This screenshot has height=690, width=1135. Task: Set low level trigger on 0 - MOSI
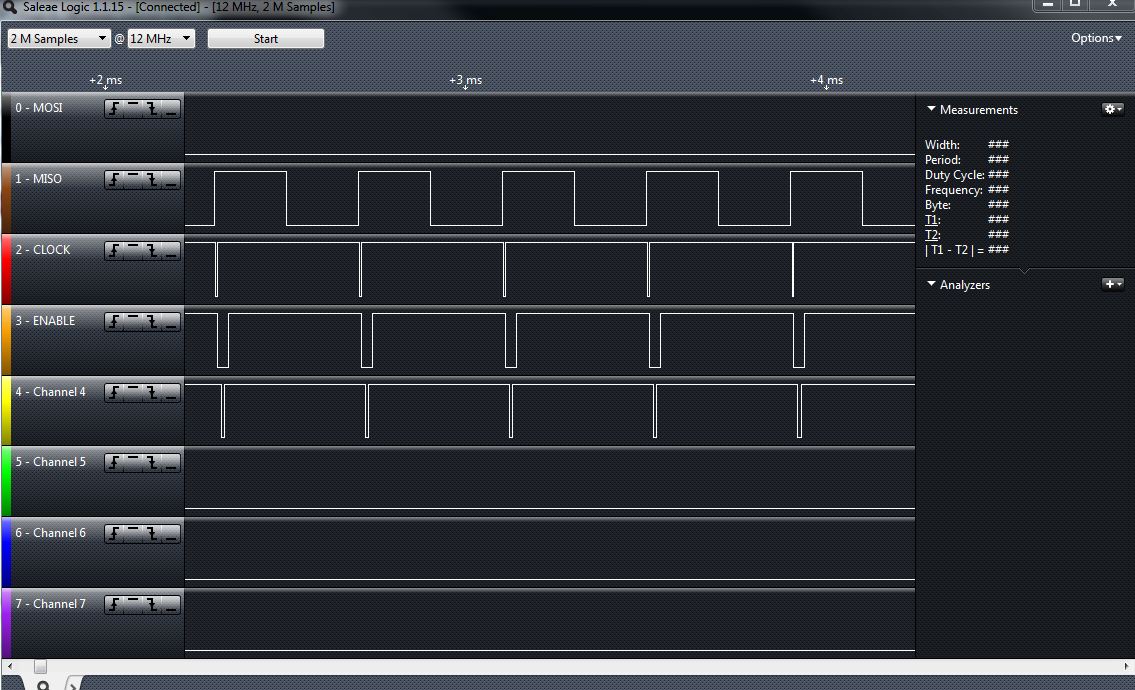(171, 109)
